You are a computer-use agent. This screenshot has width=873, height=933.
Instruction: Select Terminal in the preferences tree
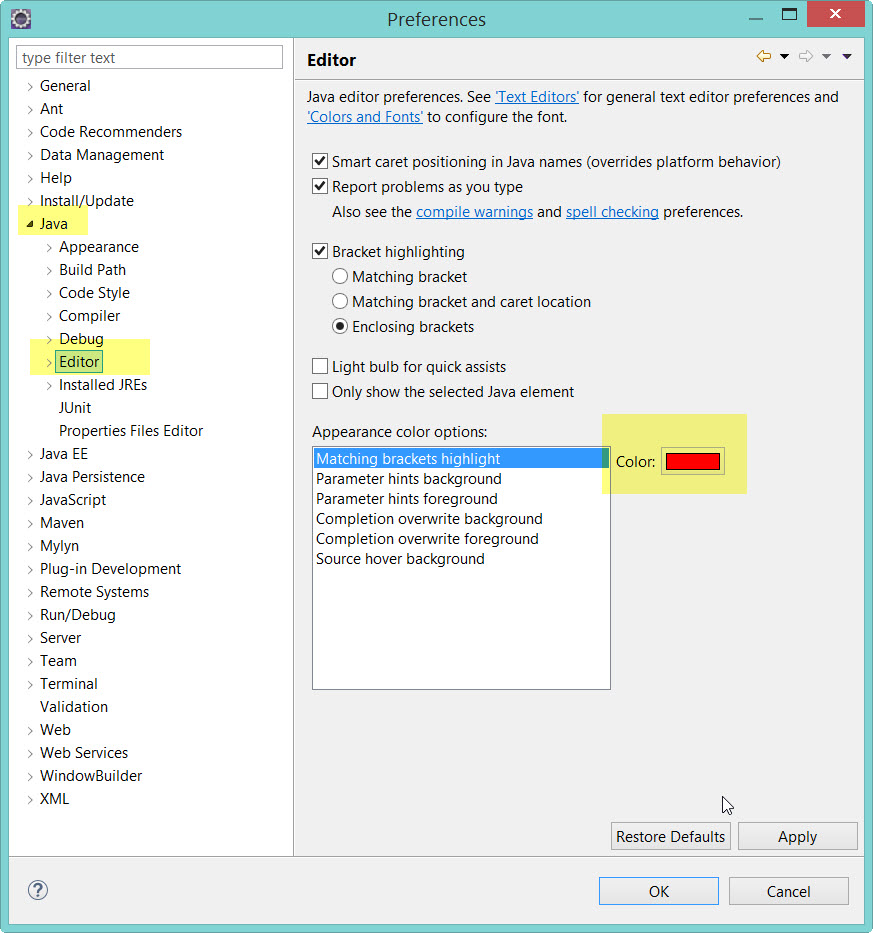point(68,684)
